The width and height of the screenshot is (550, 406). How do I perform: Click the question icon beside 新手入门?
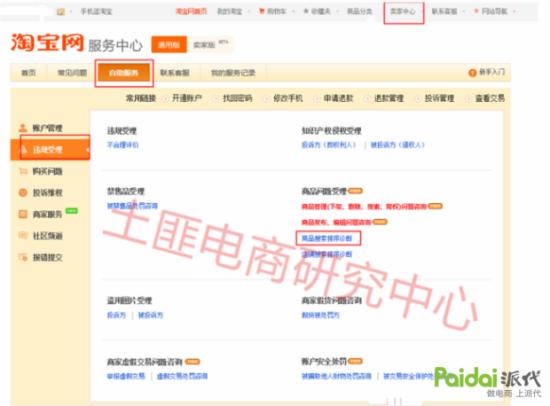tap(472, 73)
